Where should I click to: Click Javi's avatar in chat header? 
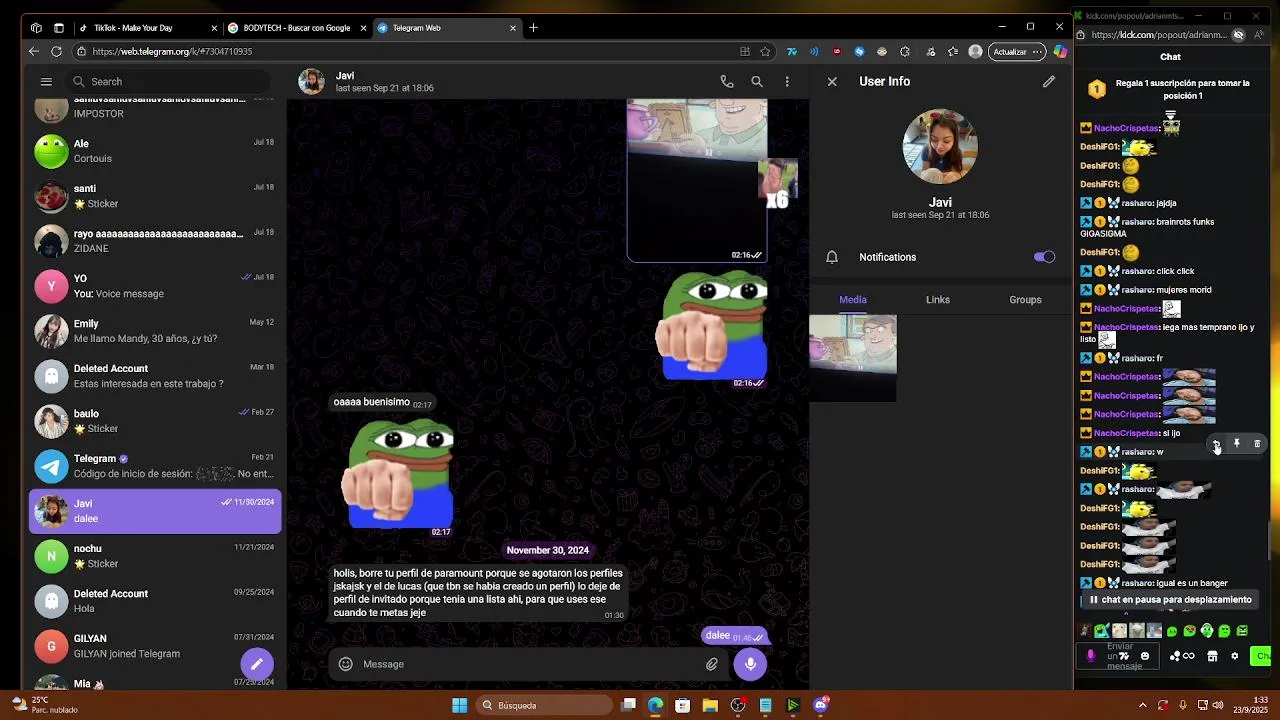pyautogui.click(x=312, y=82)
